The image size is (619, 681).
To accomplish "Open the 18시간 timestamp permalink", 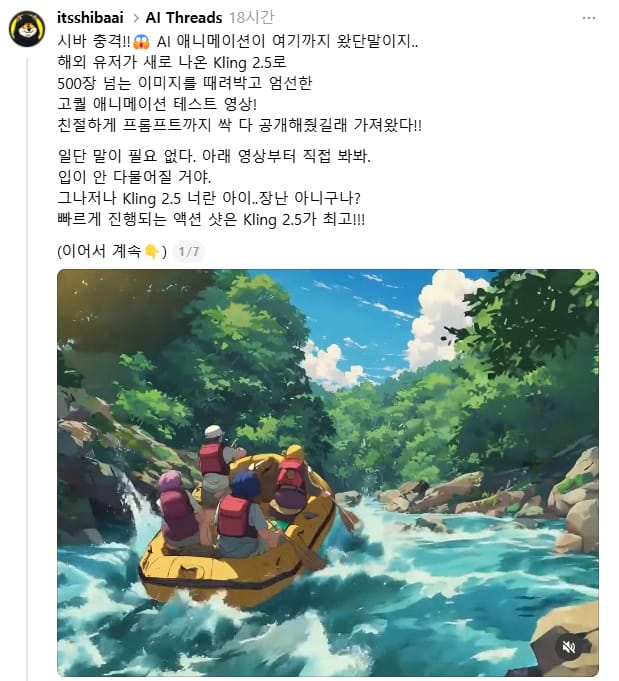I will tap(252, 18).
